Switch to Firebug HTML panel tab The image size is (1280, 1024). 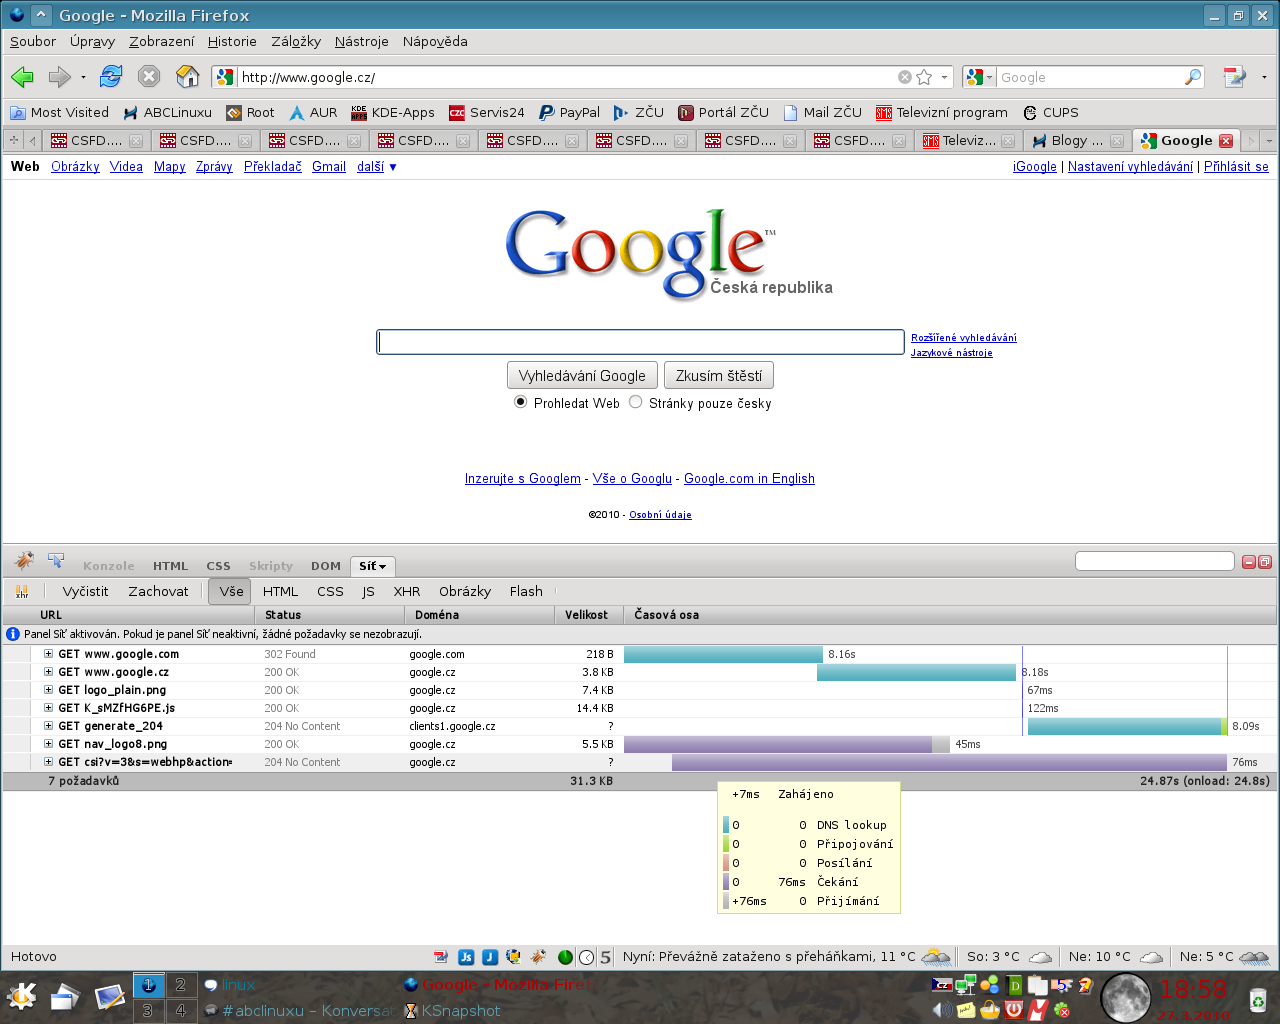click(170, 566)
